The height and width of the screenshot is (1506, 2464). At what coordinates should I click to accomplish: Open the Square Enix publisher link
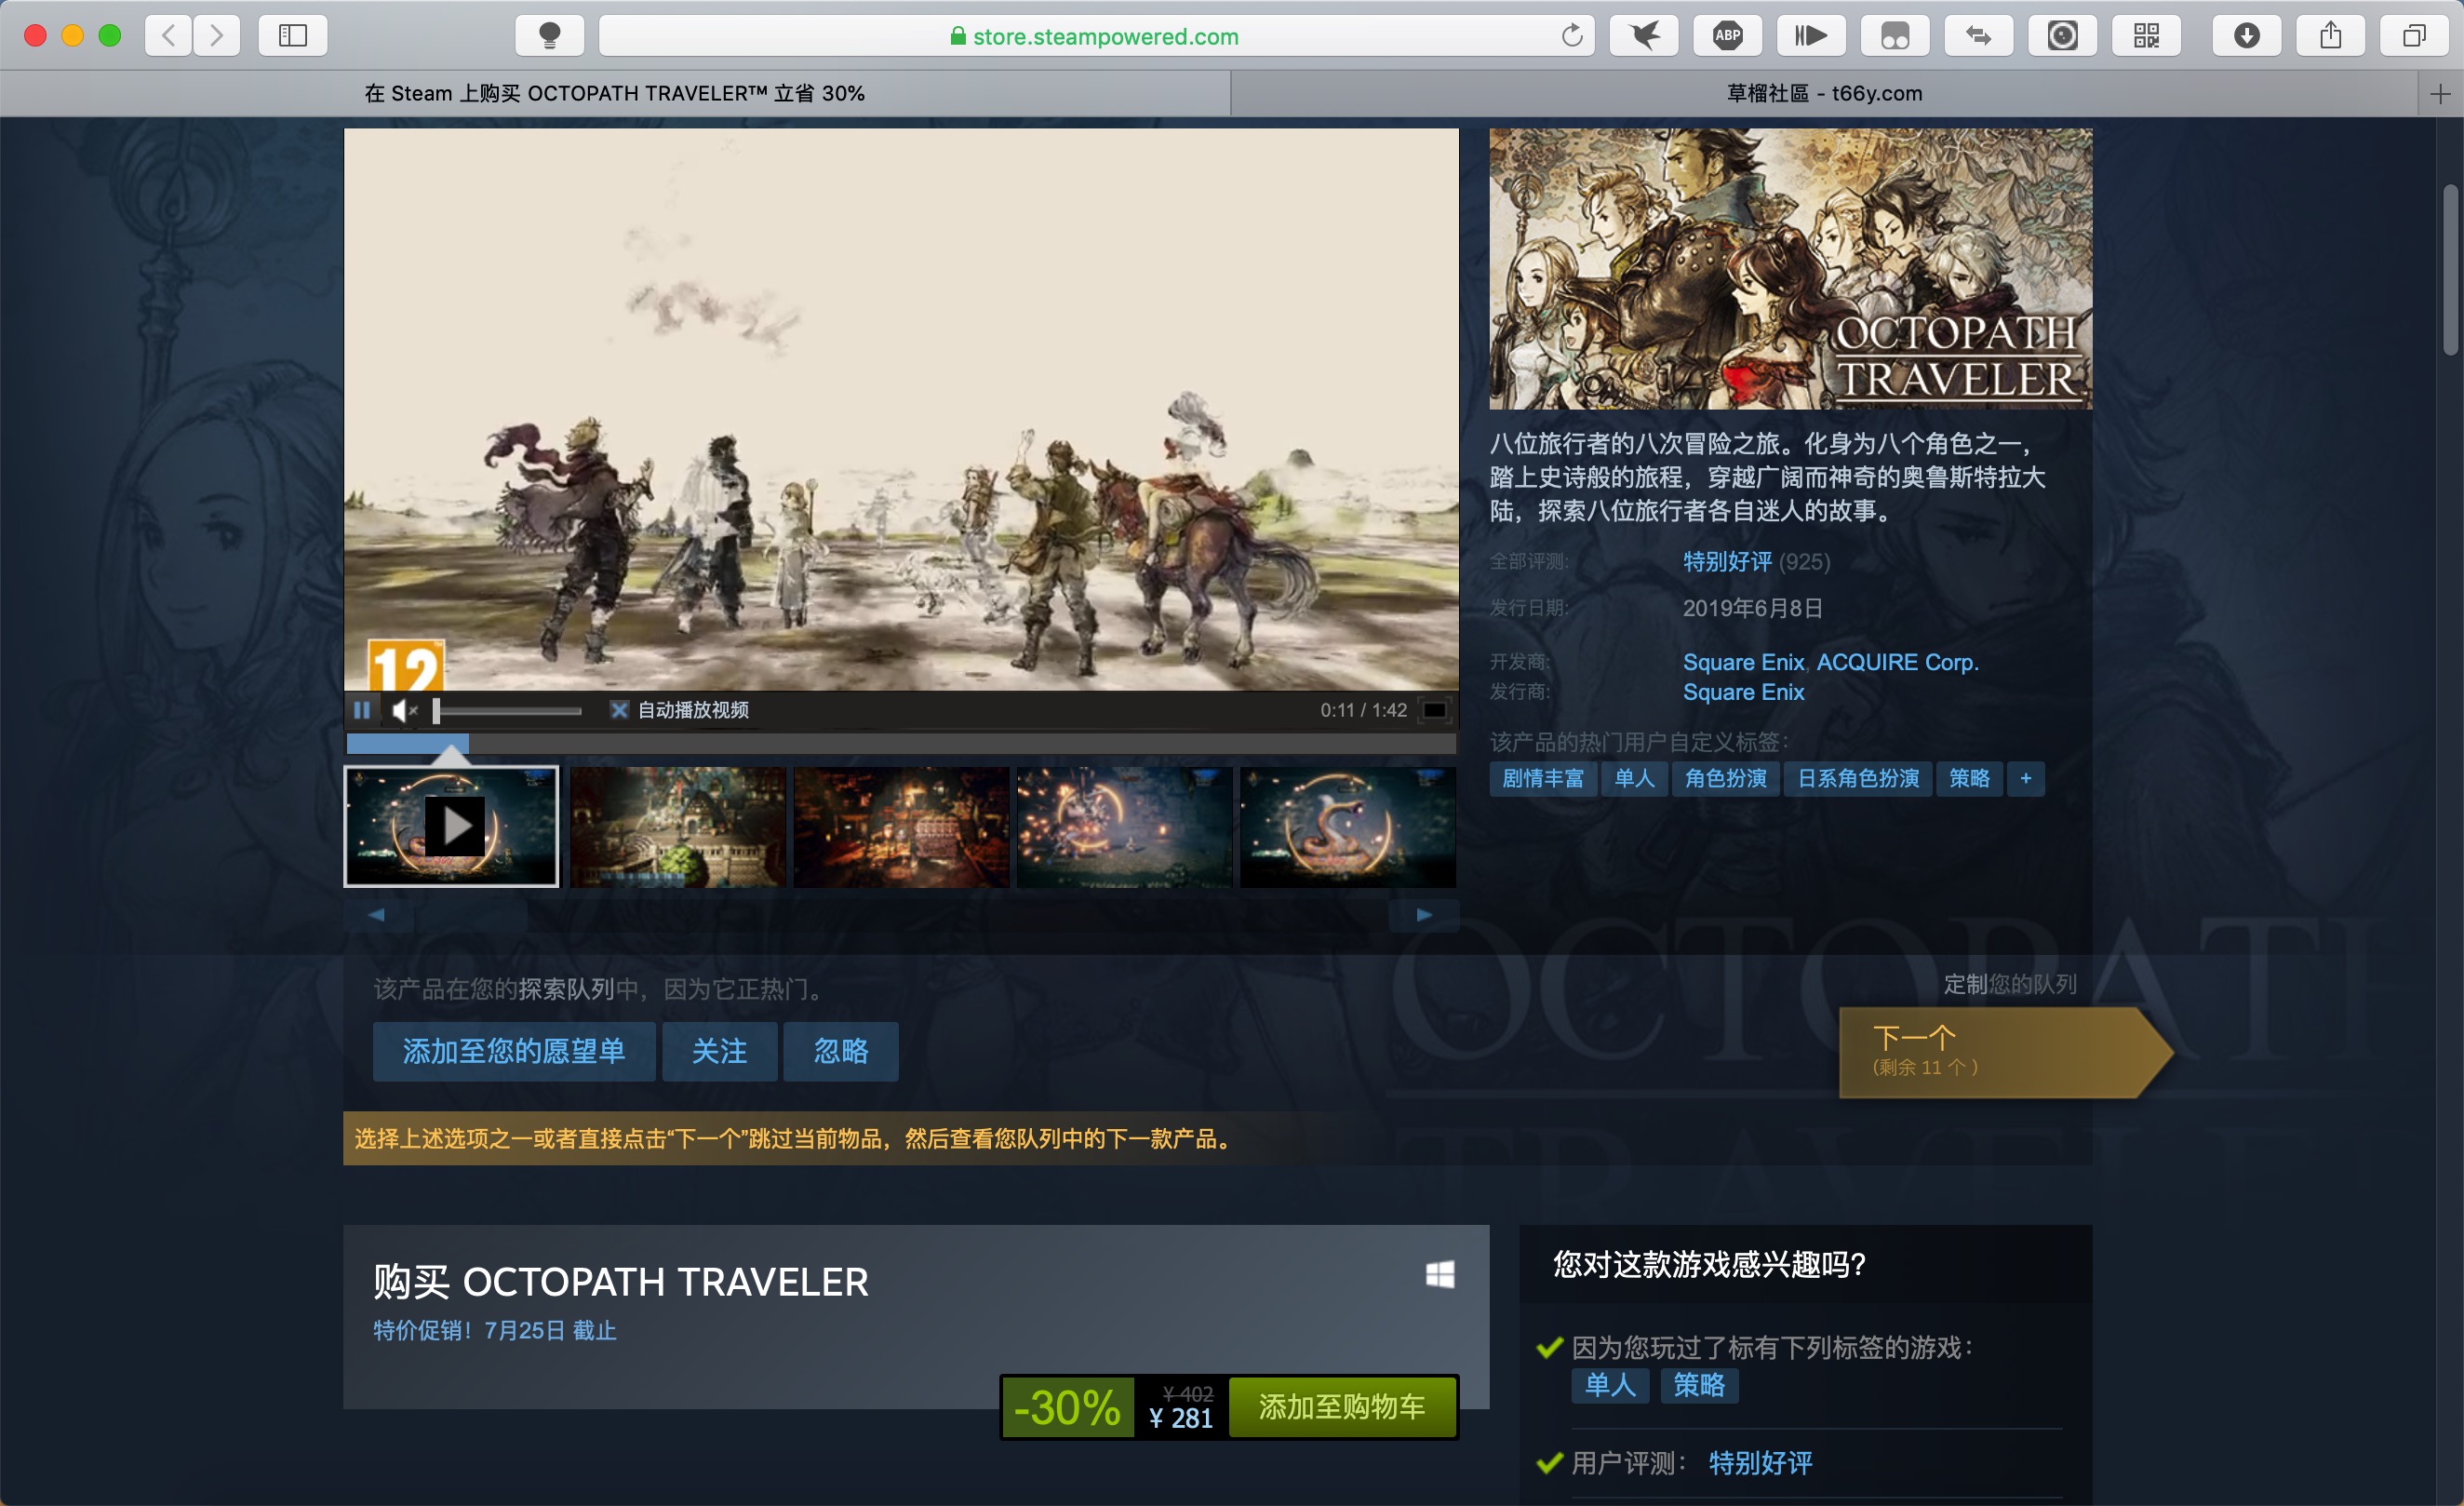pos(1743,692)
